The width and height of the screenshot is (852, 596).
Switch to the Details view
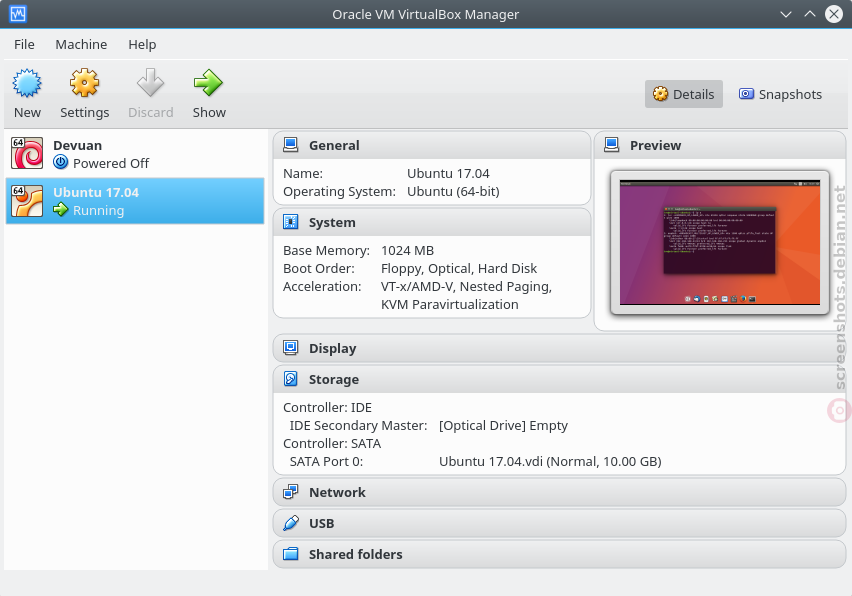coord(684,94)
